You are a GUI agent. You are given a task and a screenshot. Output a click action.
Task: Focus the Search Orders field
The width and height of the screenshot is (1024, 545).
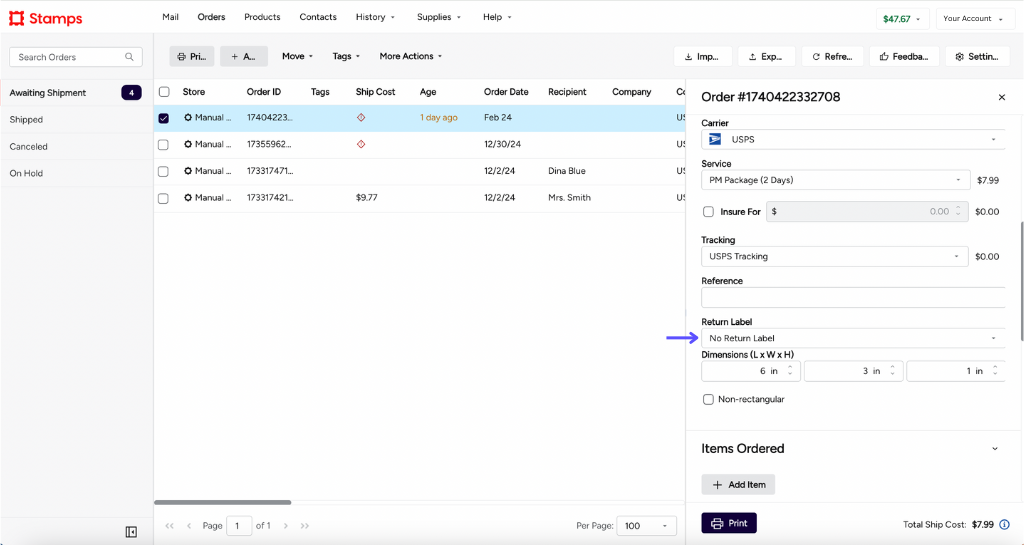[76, 57]
